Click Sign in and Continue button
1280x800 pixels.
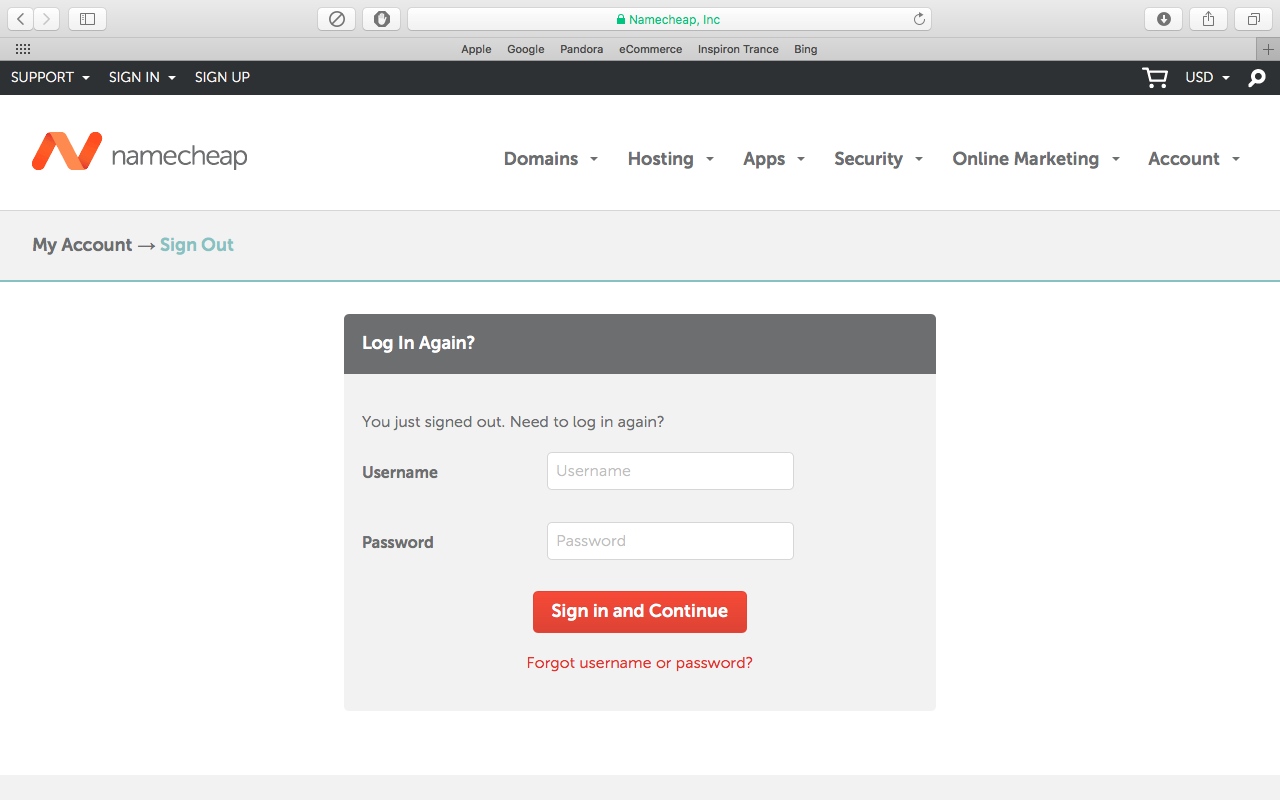[640, 612]
